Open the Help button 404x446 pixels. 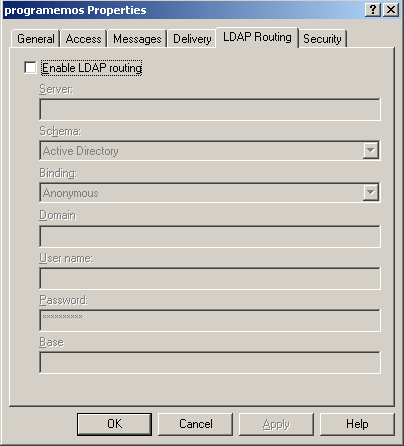click(x=357, y=424)
